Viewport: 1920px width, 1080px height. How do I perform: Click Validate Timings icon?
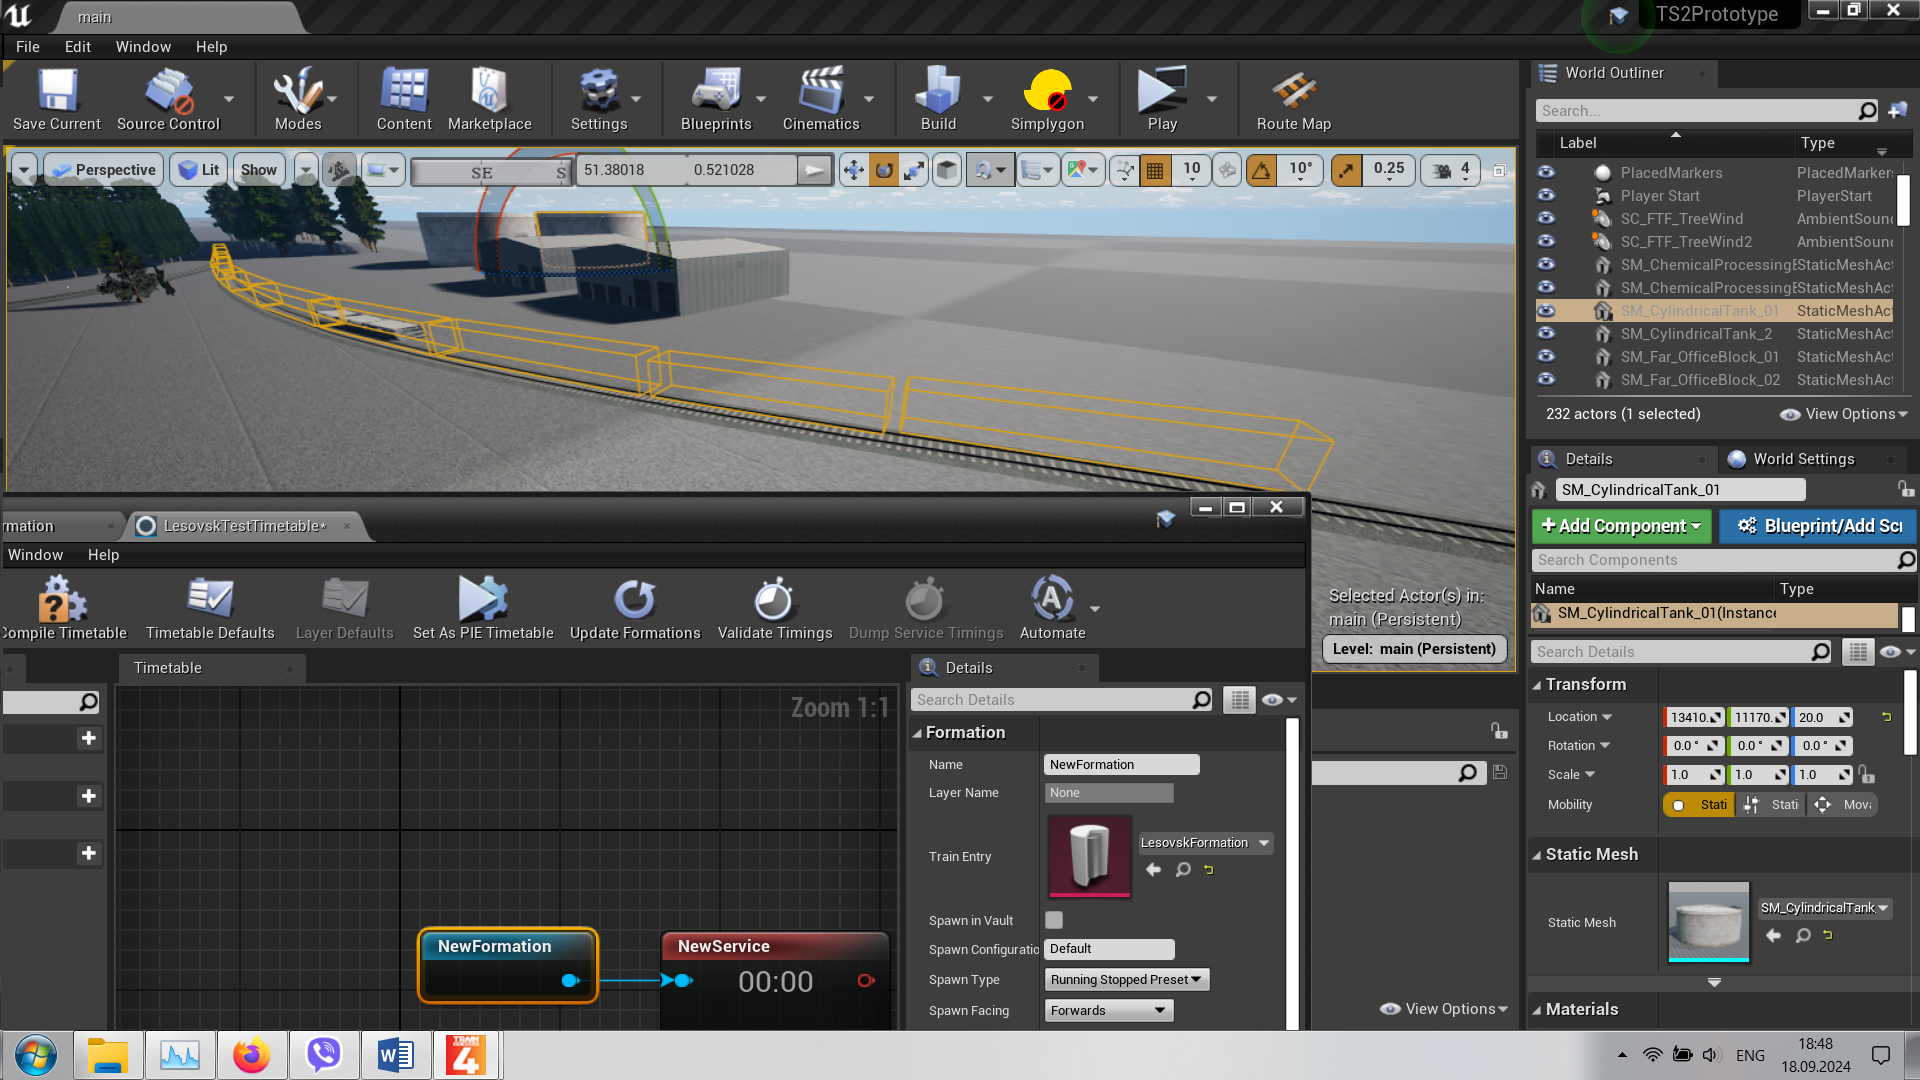click(774, 600)
